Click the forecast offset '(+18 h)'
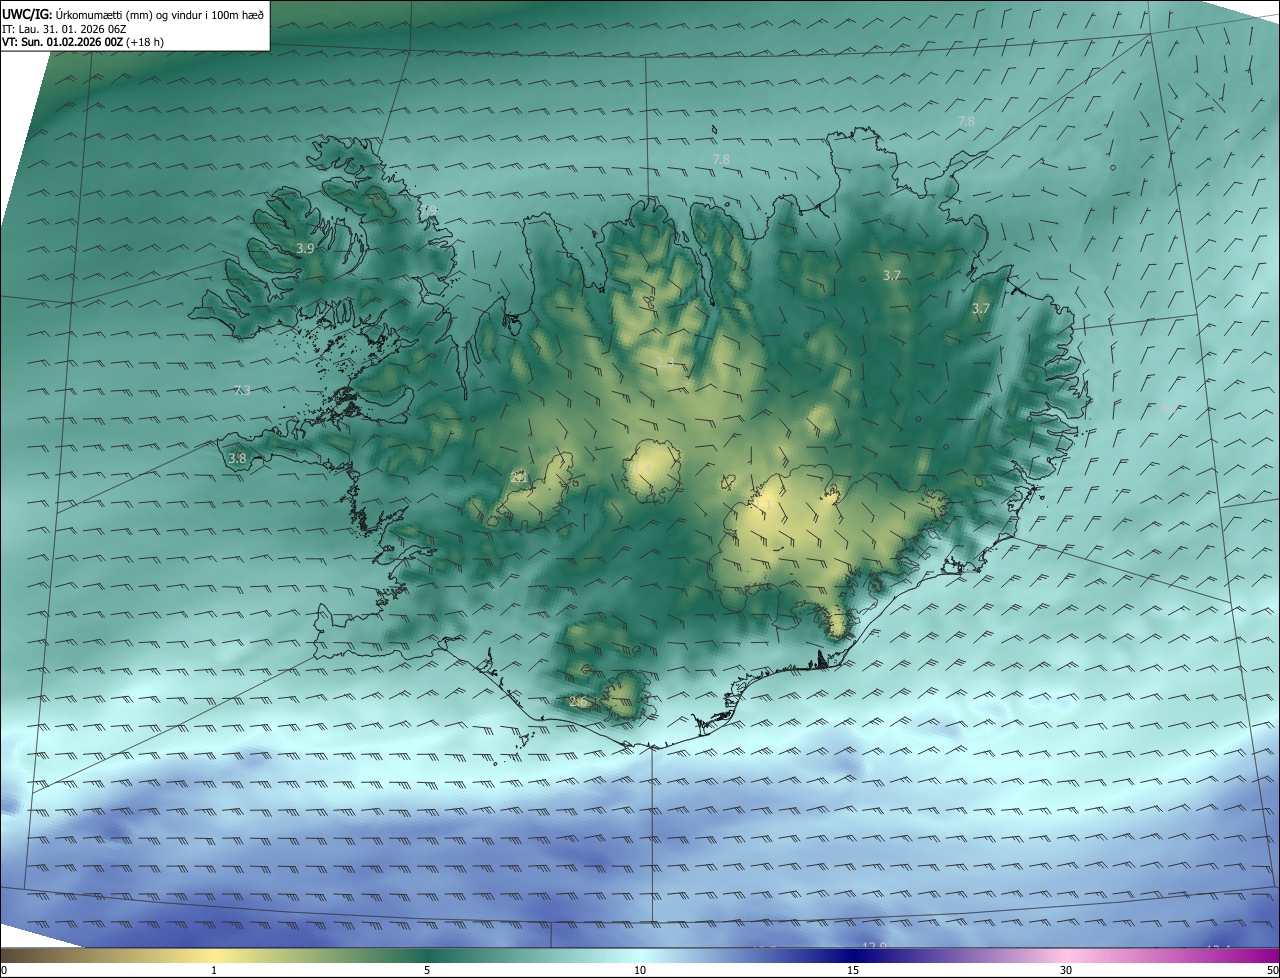 [145, 42]
